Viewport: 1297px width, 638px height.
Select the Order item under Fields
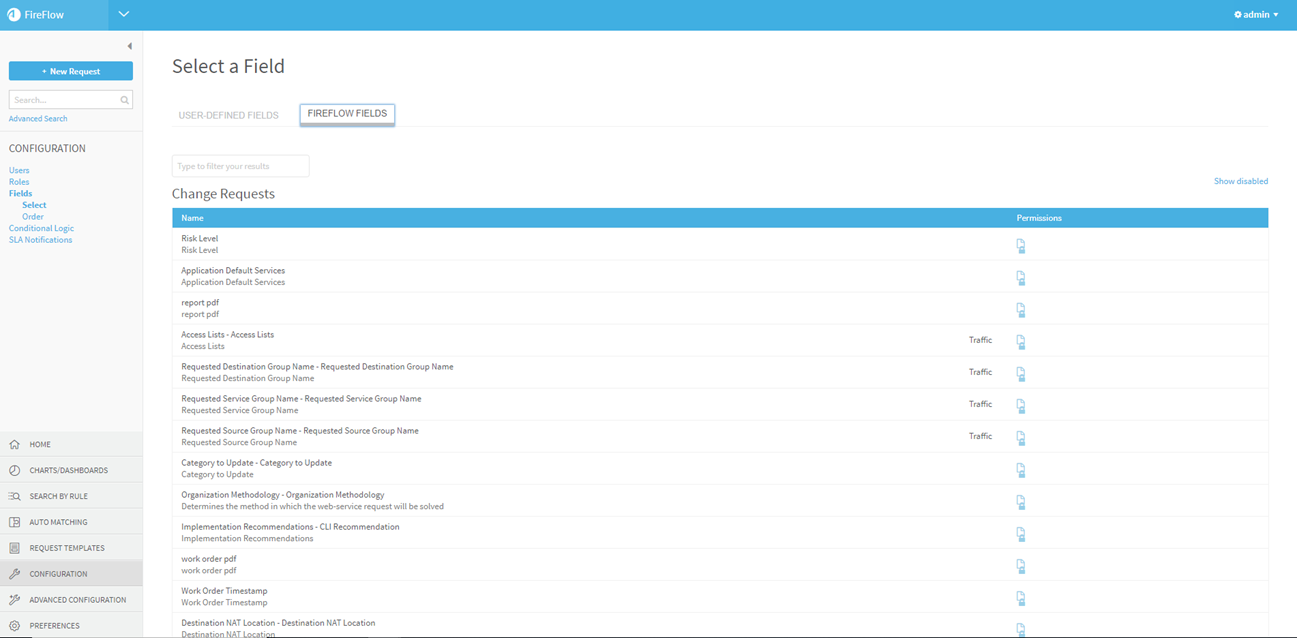(x=33, y=216)
